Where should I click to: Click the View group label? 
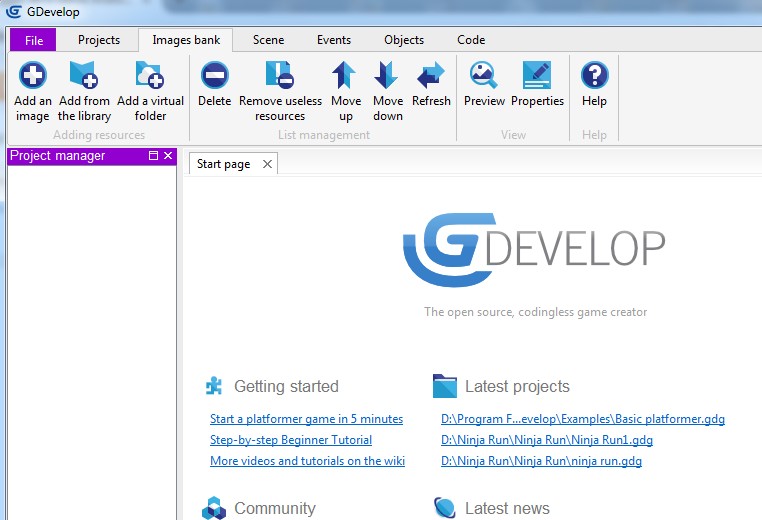513,135
